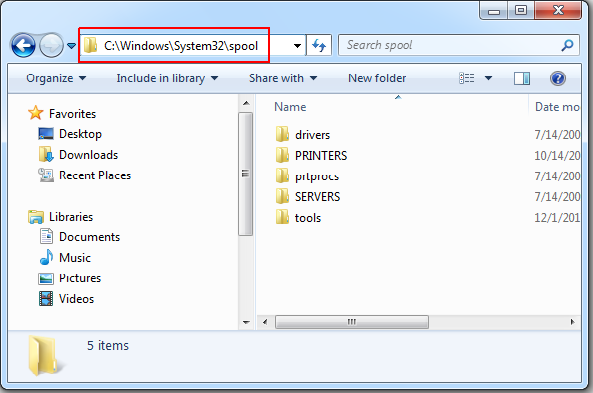Screen dimensions: 593x393
Task: Click the Forward navigation arrow button
Action: tap(51, 46)
